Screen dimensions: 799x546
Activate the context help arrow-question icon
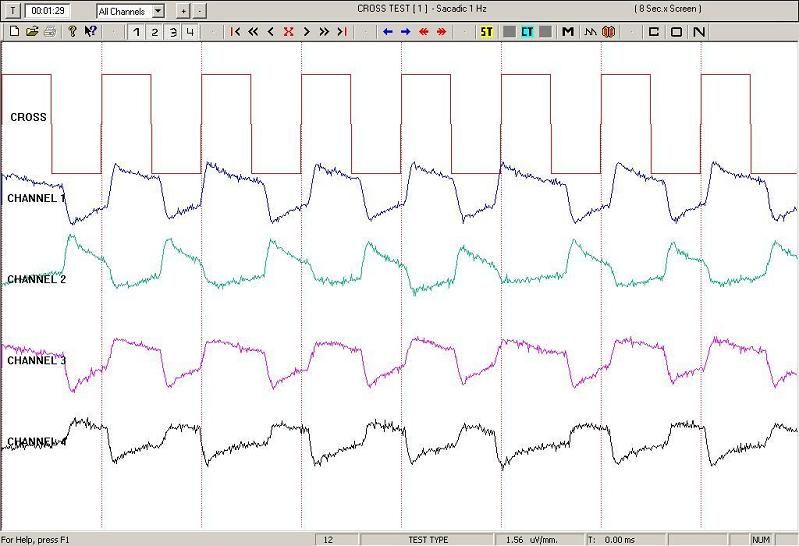pyautogui.click(x=90, y=32)
